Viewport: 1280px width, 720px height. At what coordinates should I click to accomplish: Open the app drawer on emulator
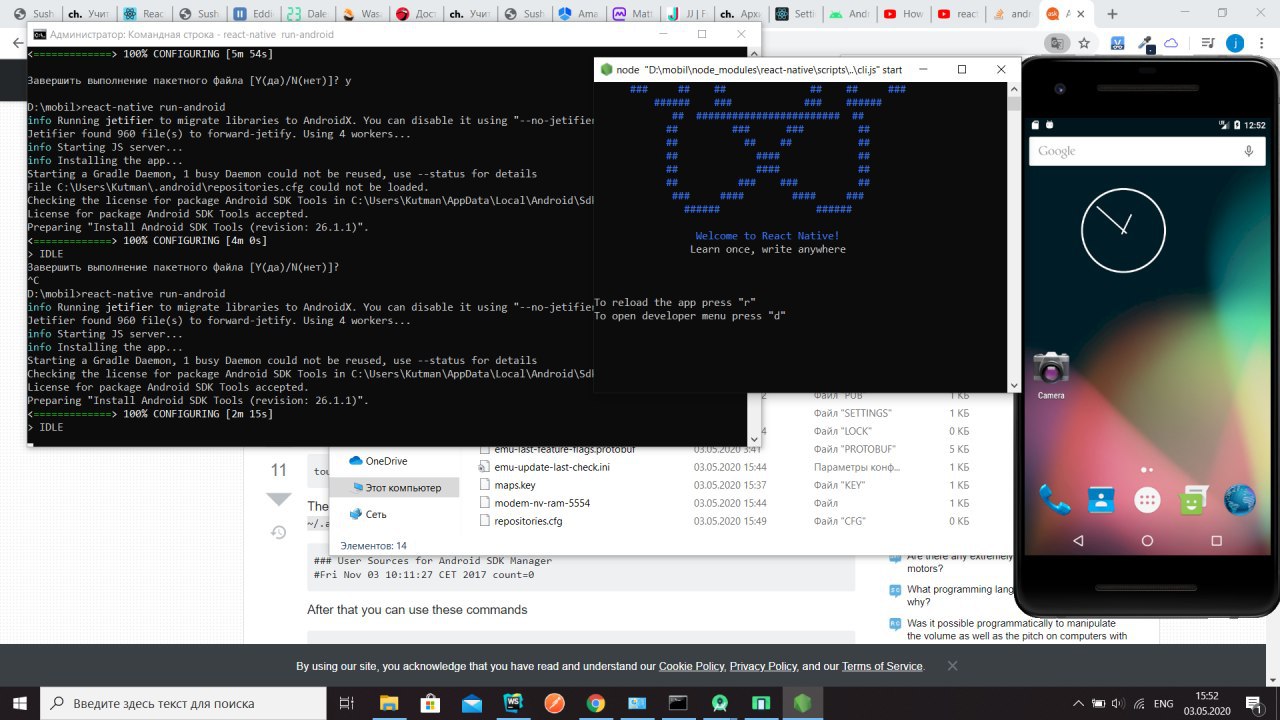click(x=1147, y=499)
